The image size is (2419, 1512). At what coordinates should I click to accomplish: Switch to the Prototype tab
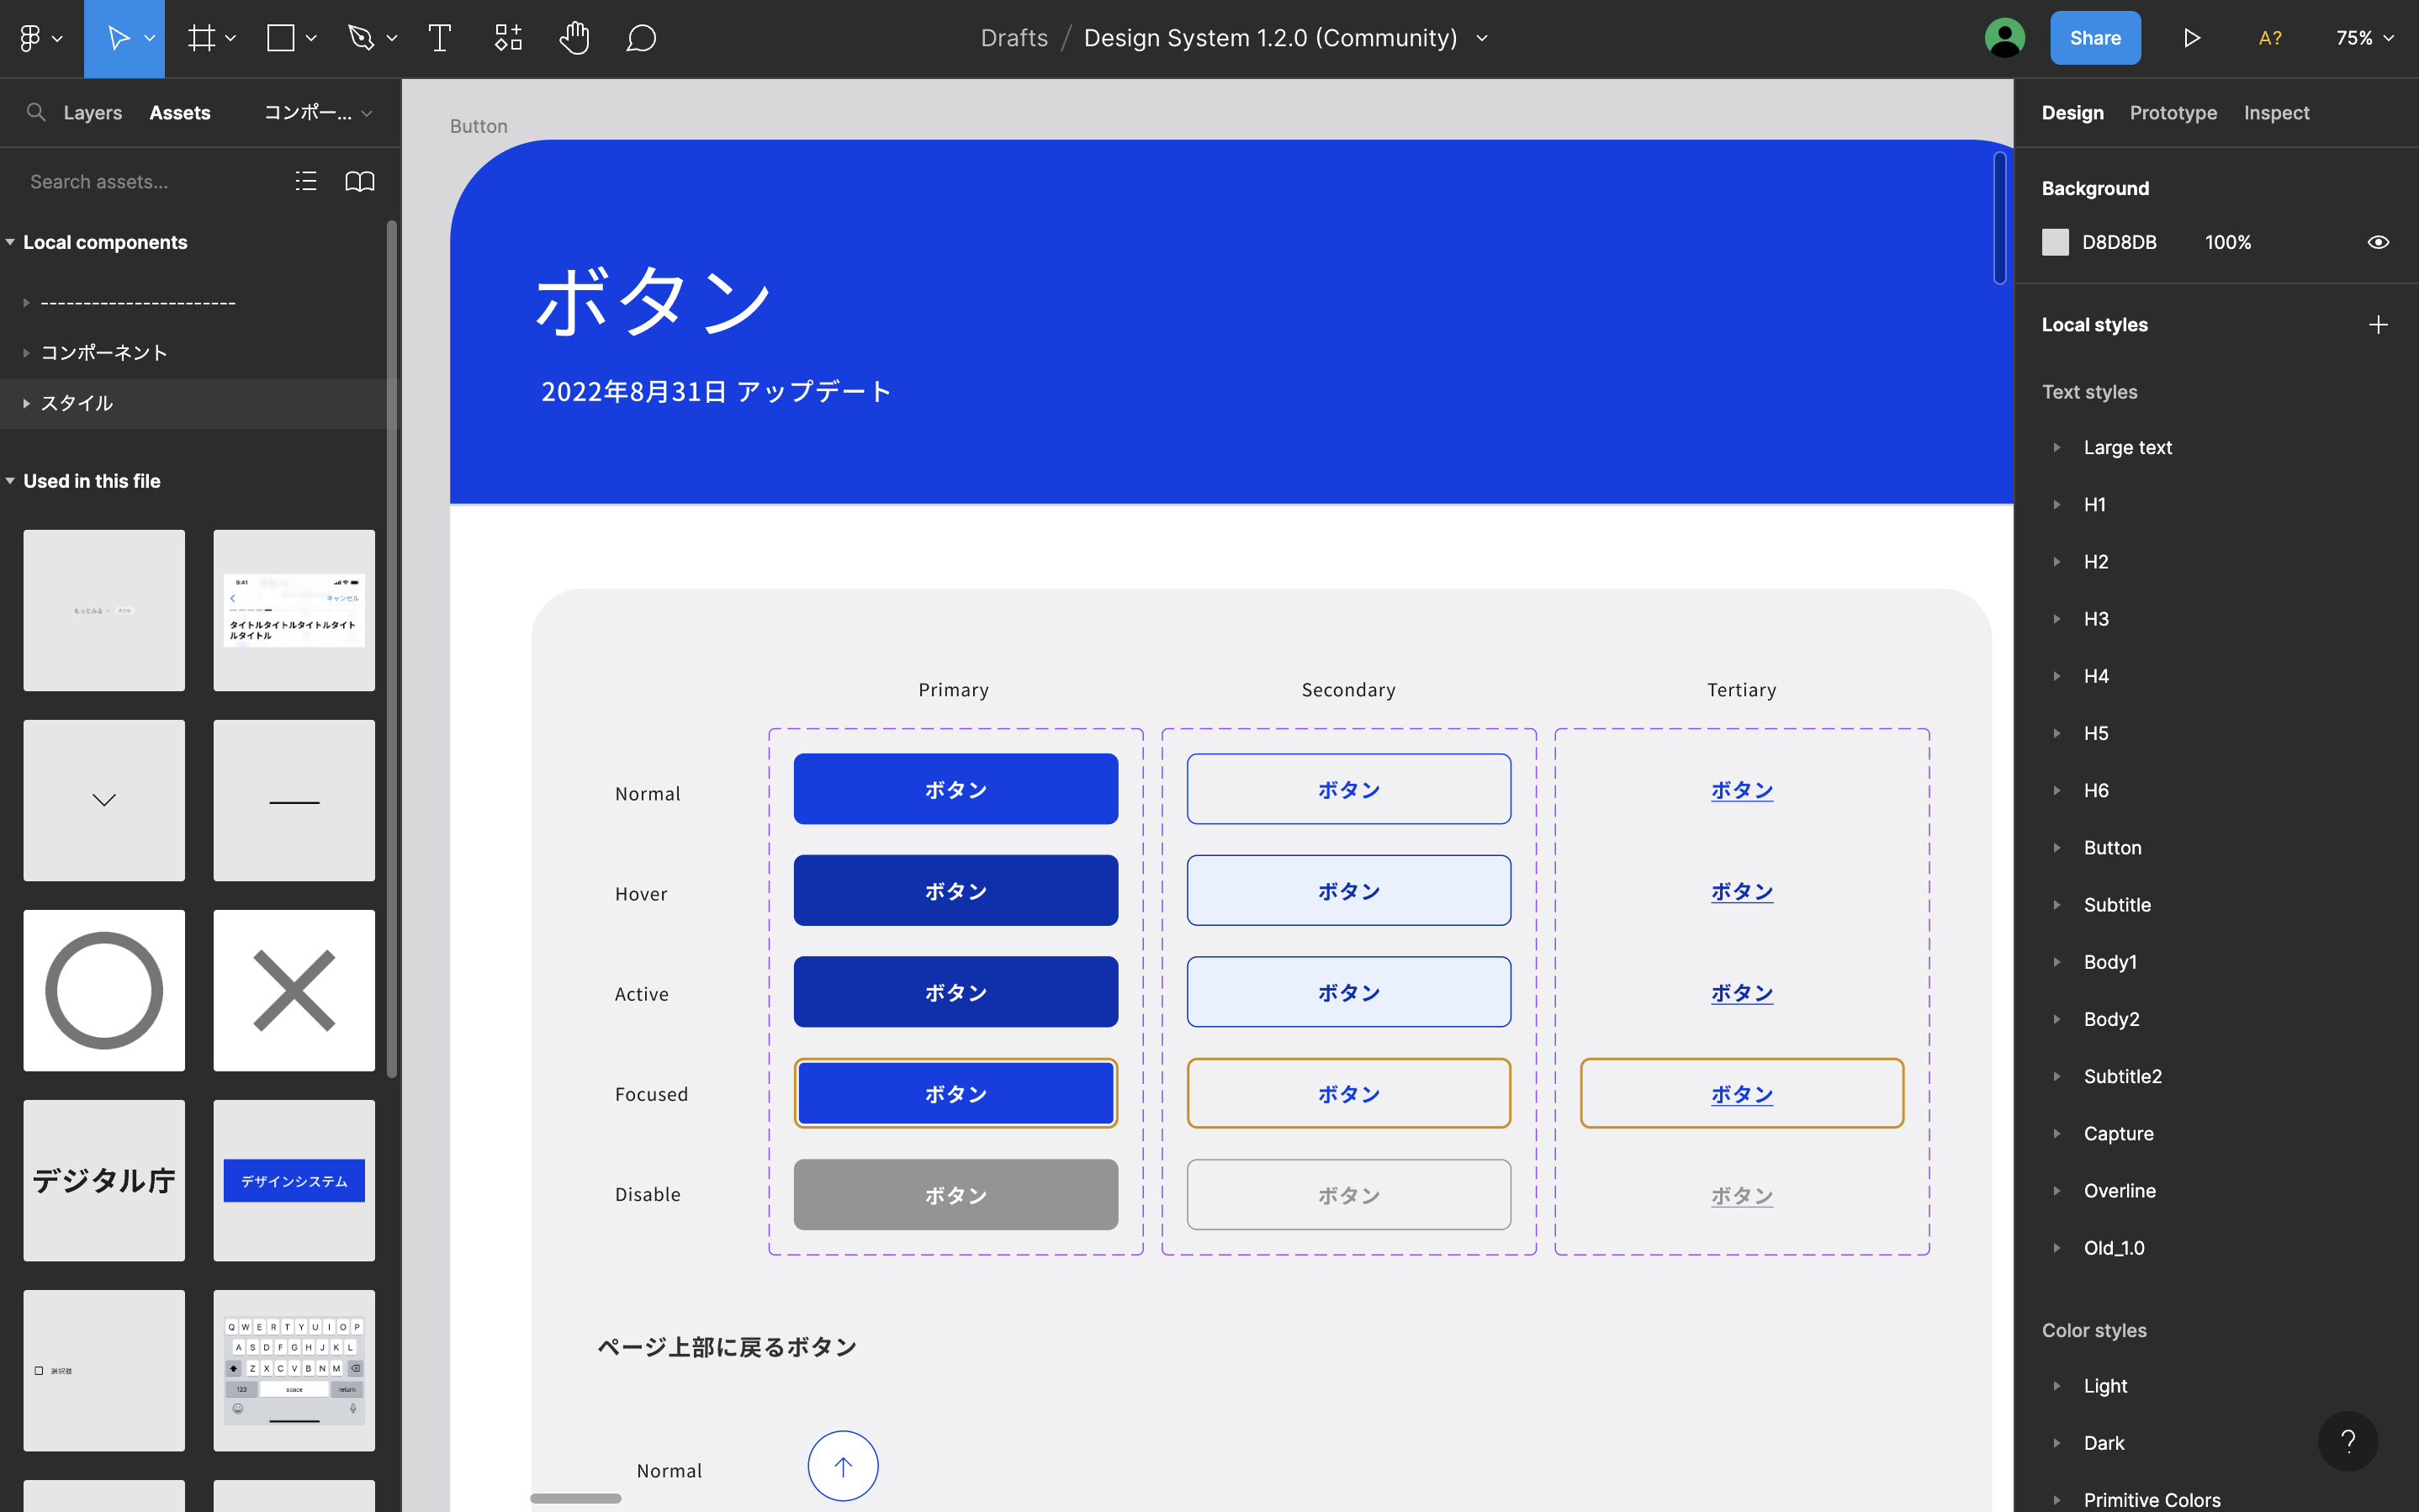click(x=2173, y=113)
